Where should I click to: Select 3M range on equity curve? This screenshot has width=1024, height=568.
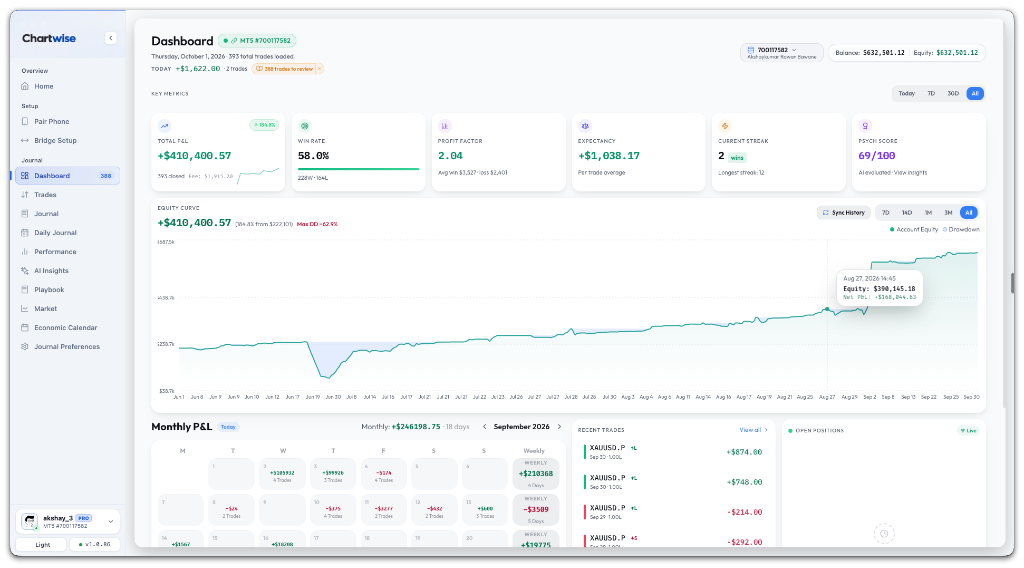click(x=948, y=213)
